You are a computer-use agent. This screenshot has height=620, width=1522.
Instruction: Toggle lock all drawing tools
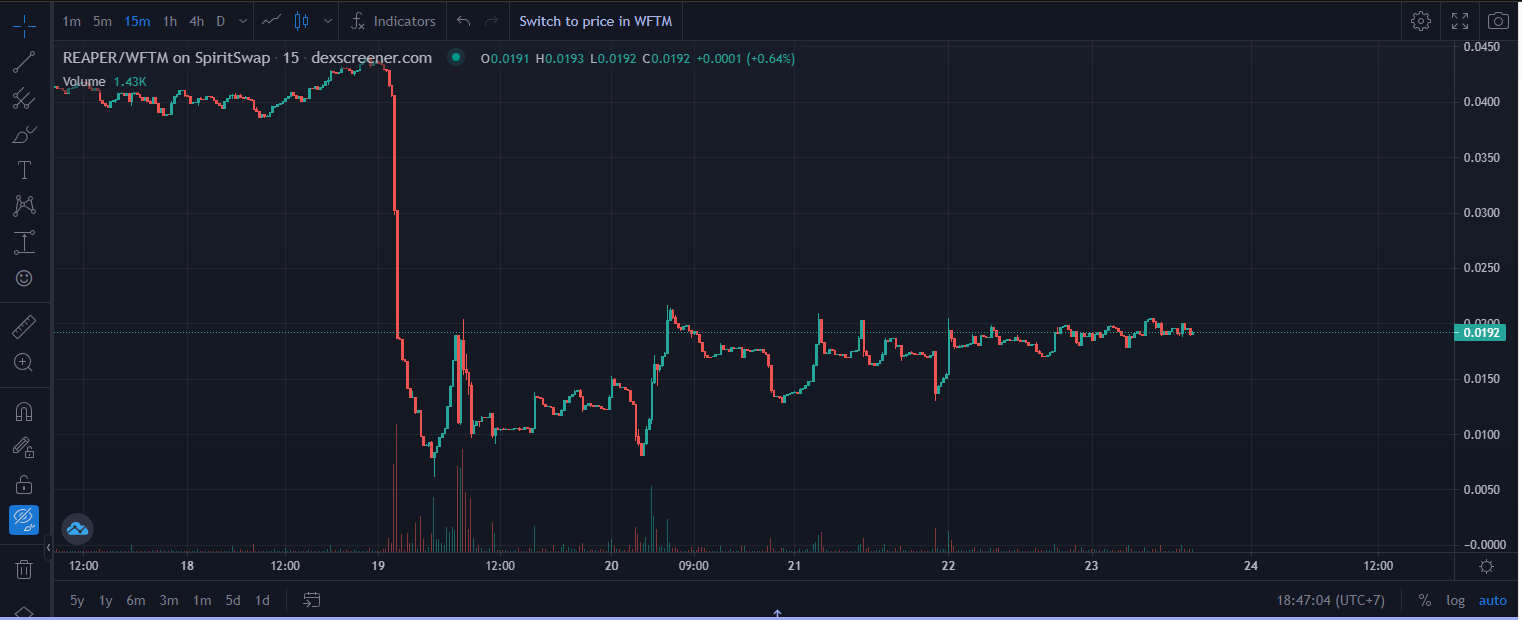point(24,484)
